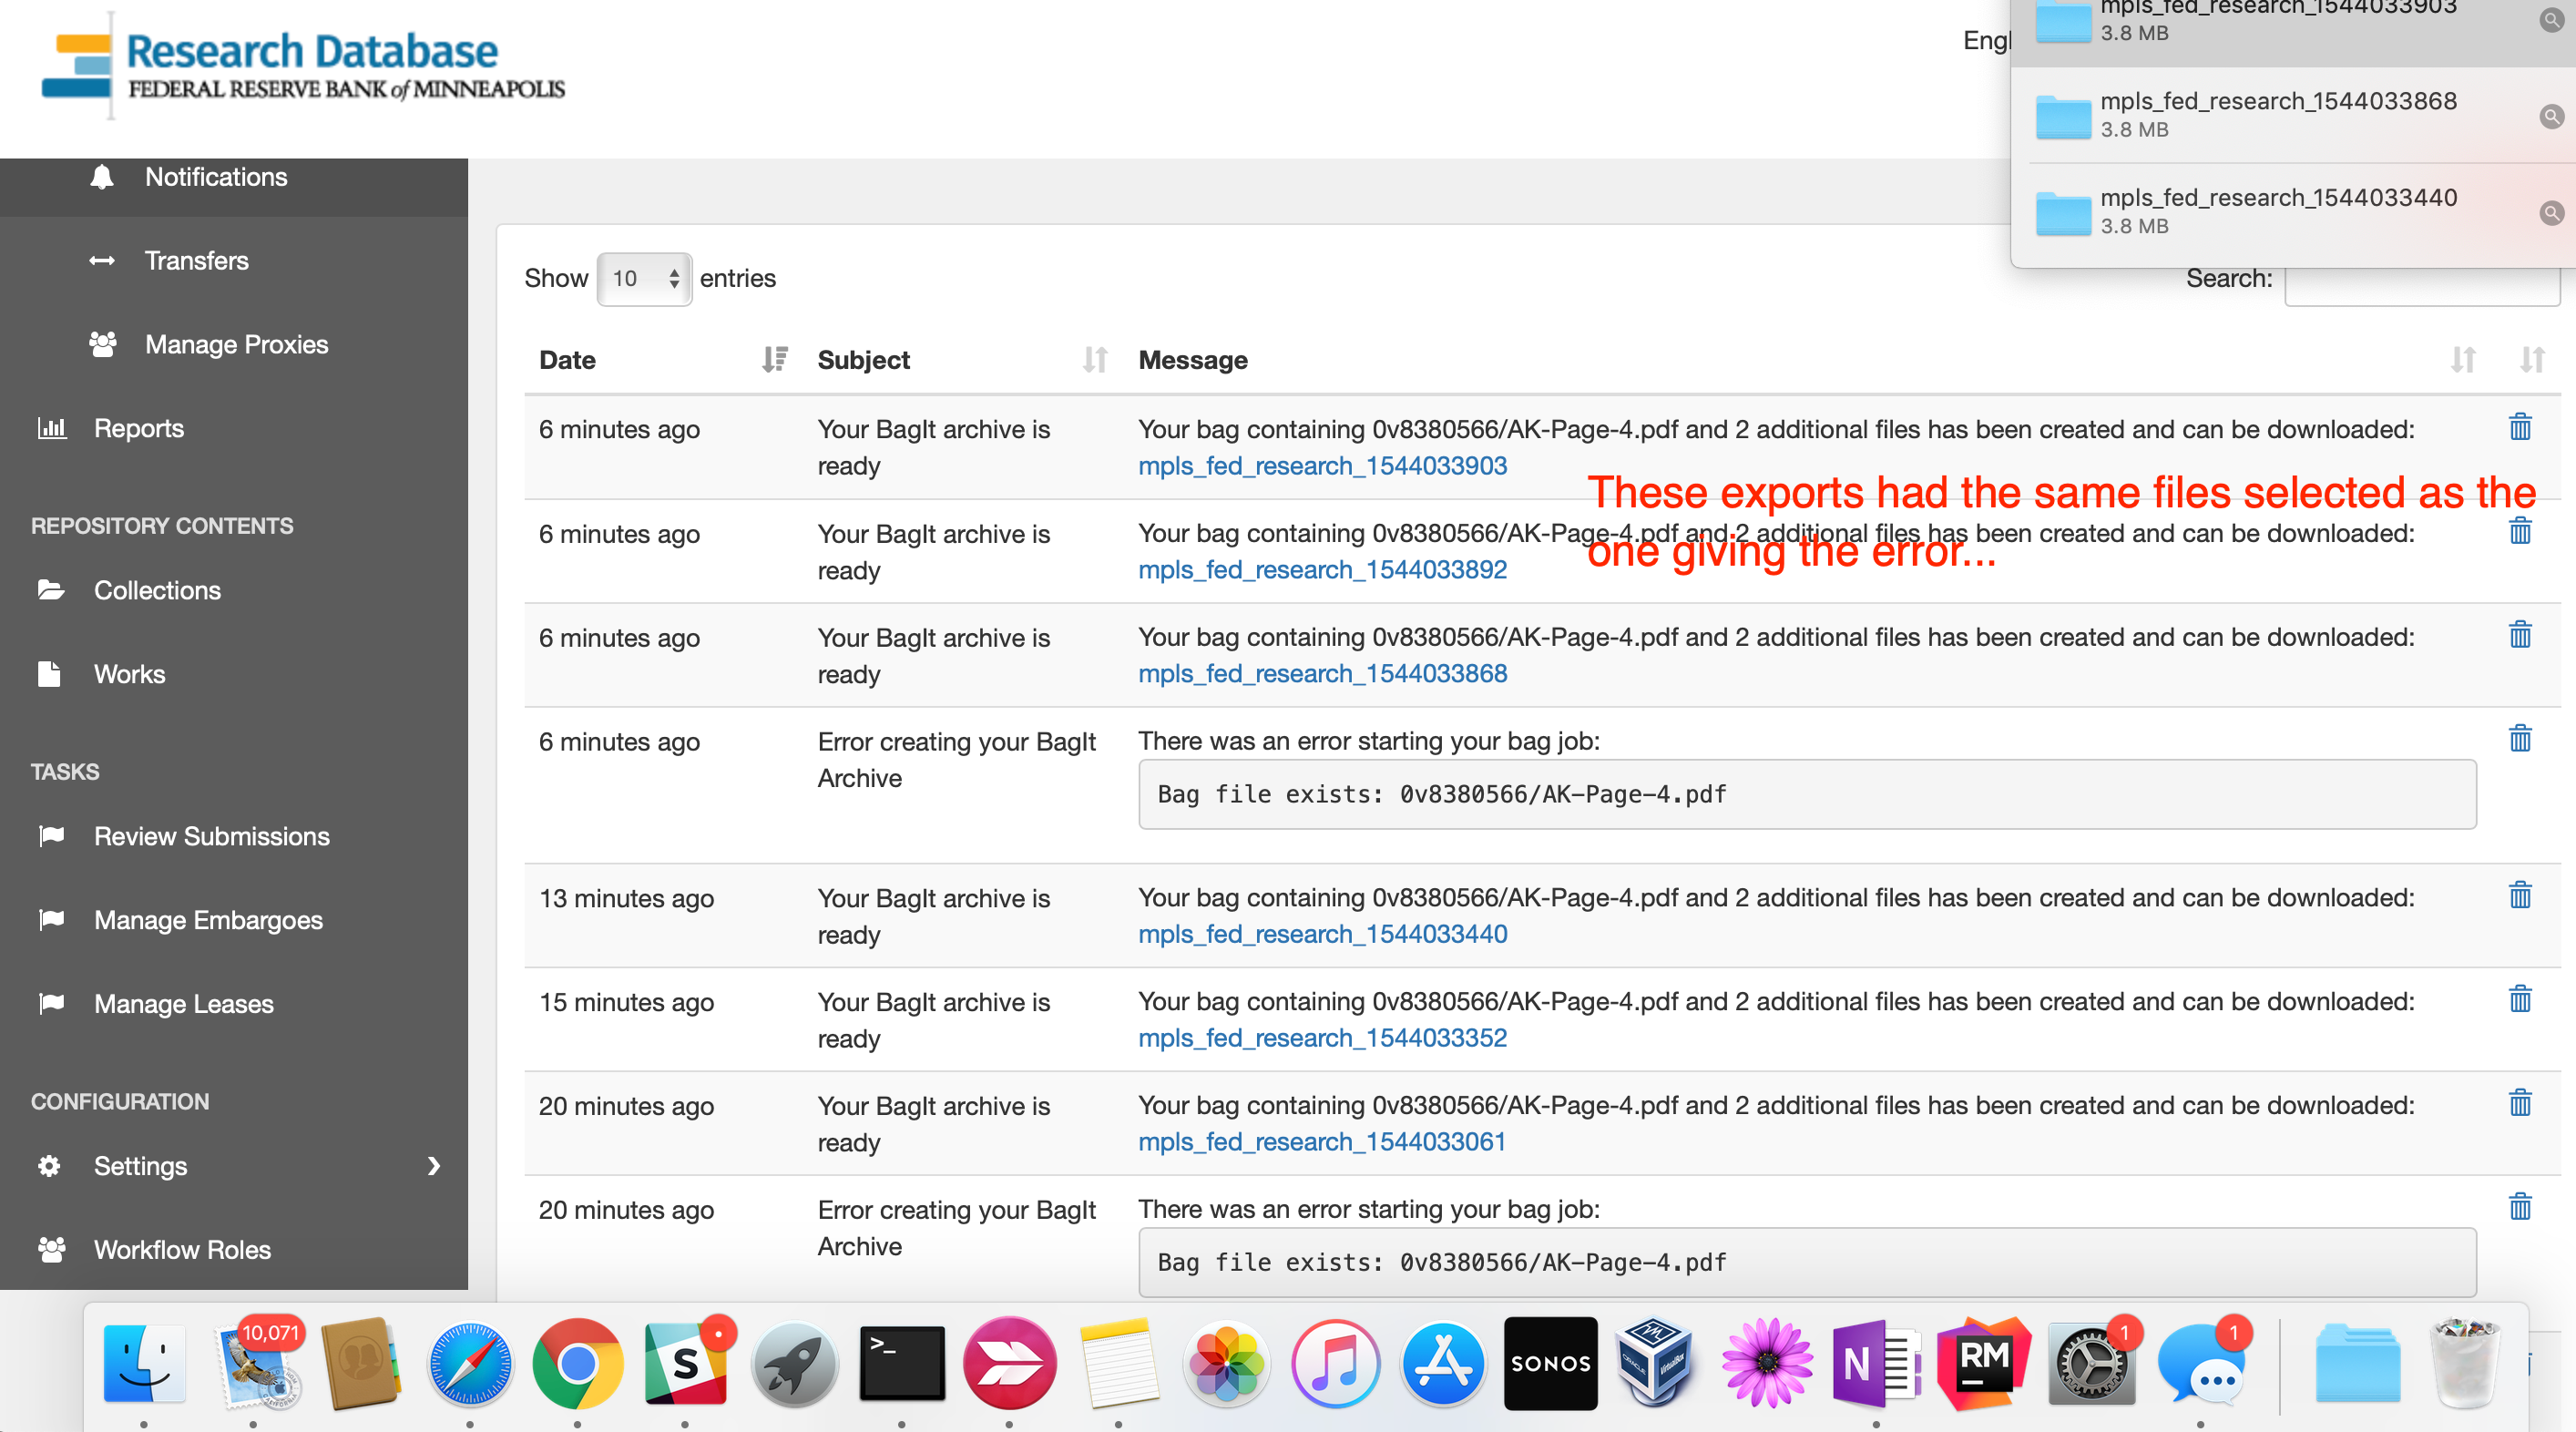The image size is (2576, 1432).
Task: Open the Notifications bell in the sidebar
Action: click(x=101, y=177)
